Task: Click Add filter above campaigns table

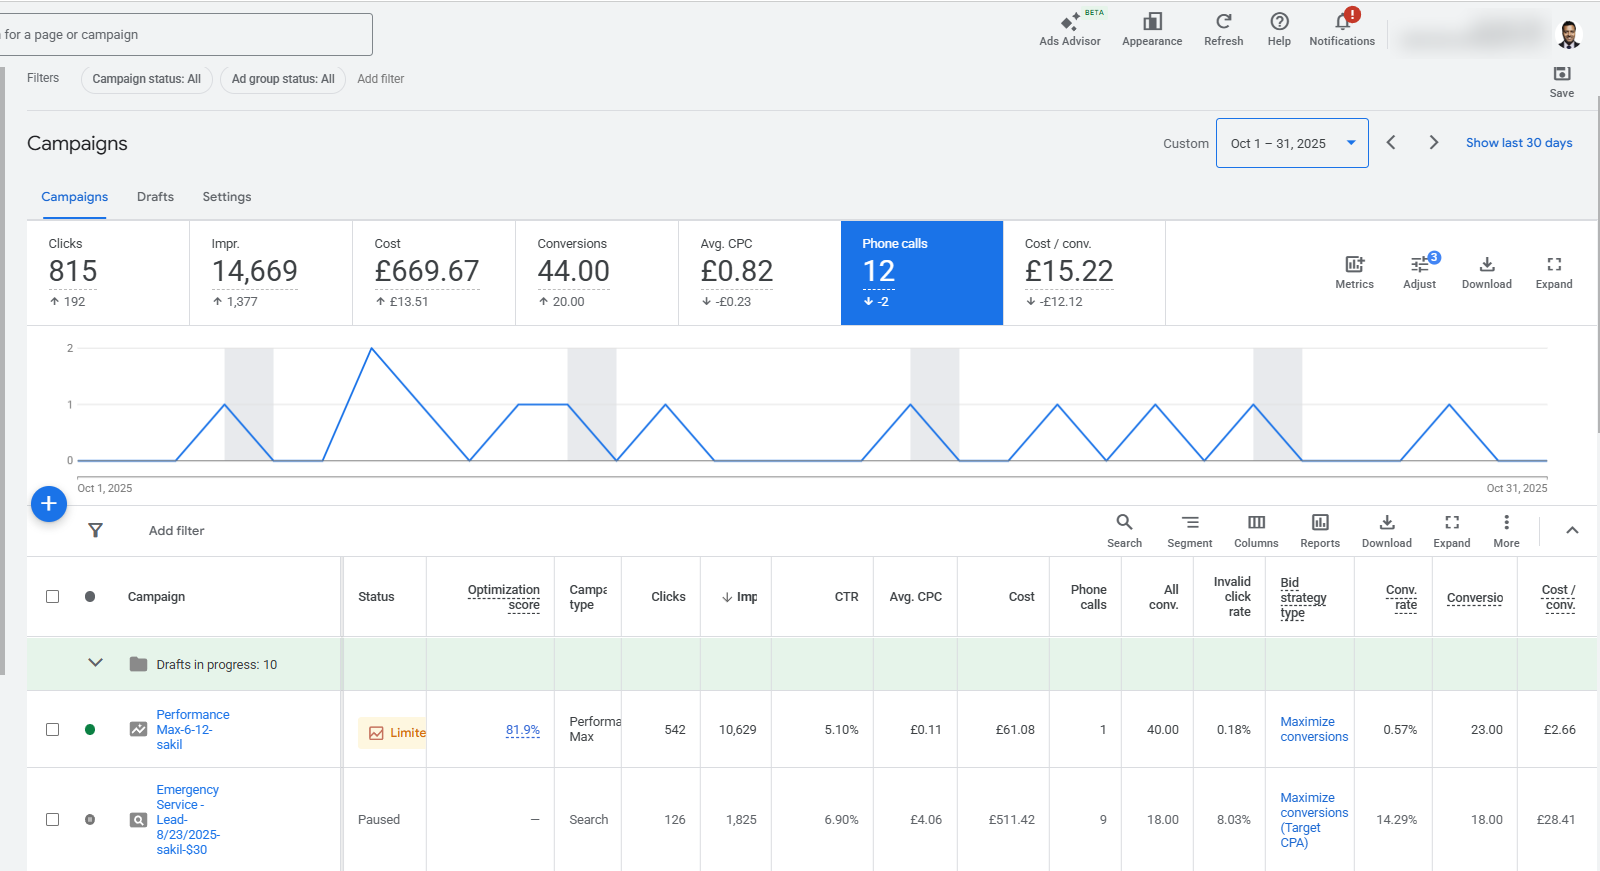Action: coord(176,531)
